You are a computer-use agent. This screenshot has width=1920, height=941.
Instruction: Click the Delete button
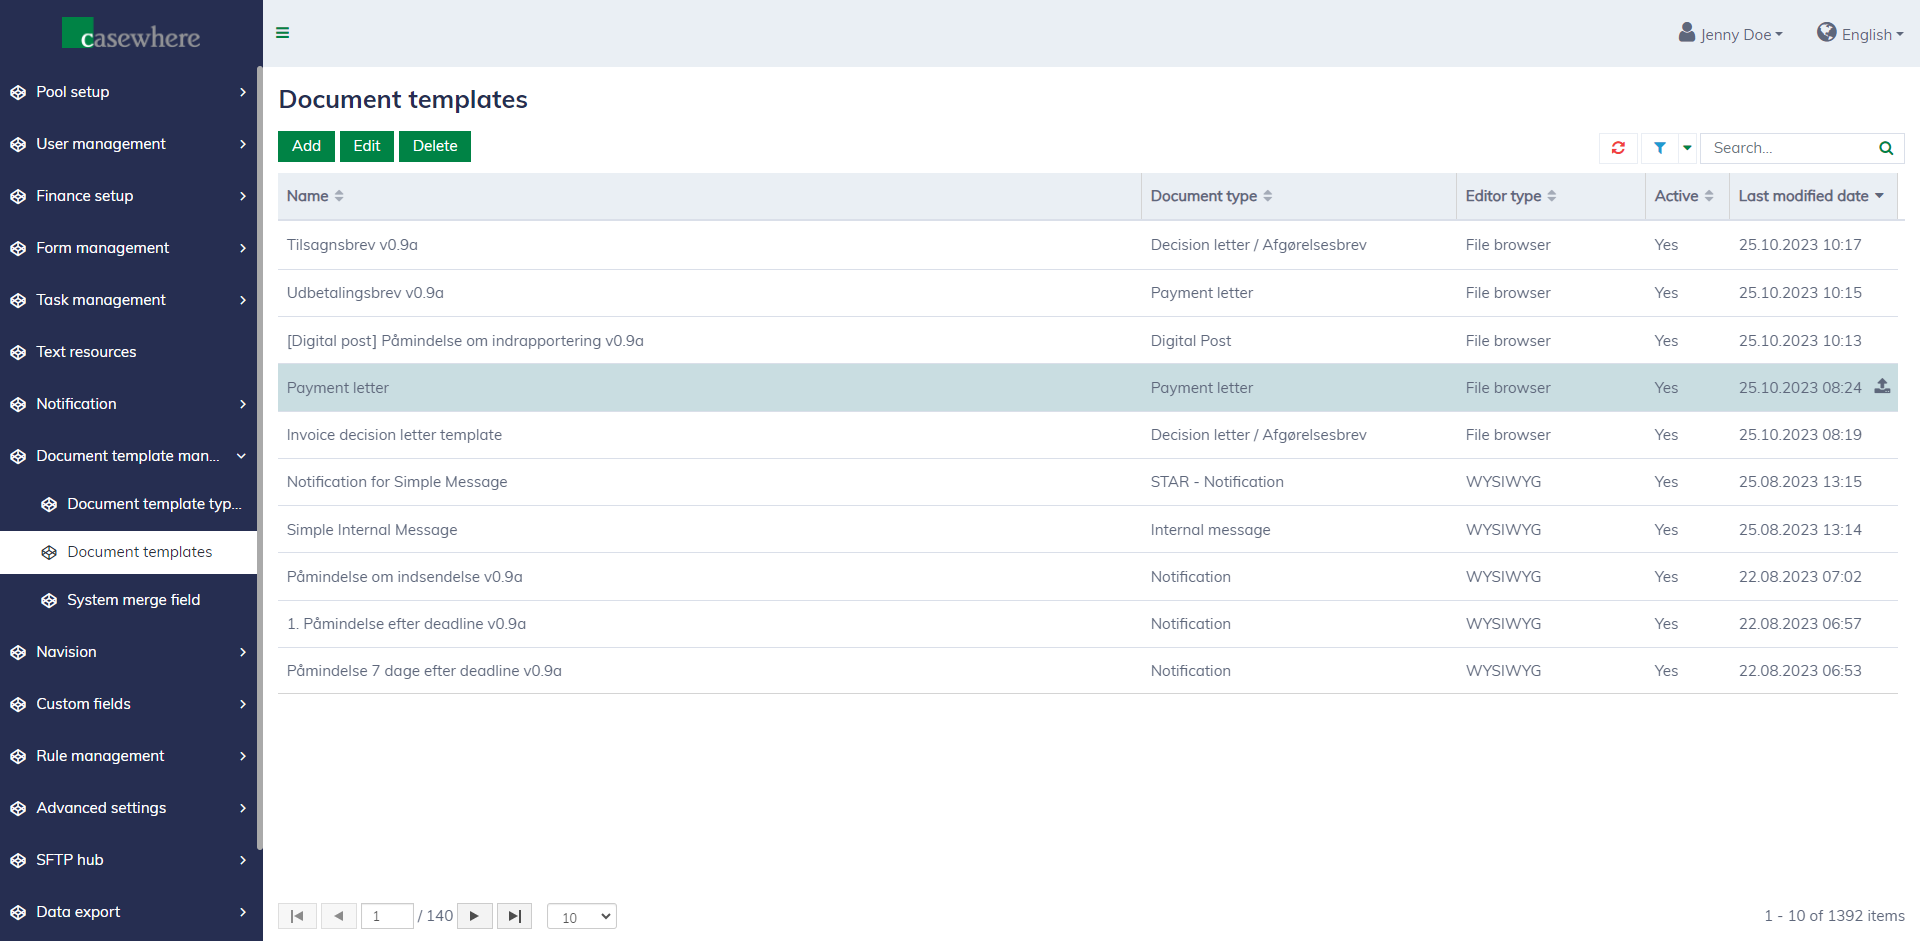pos(435,146)
